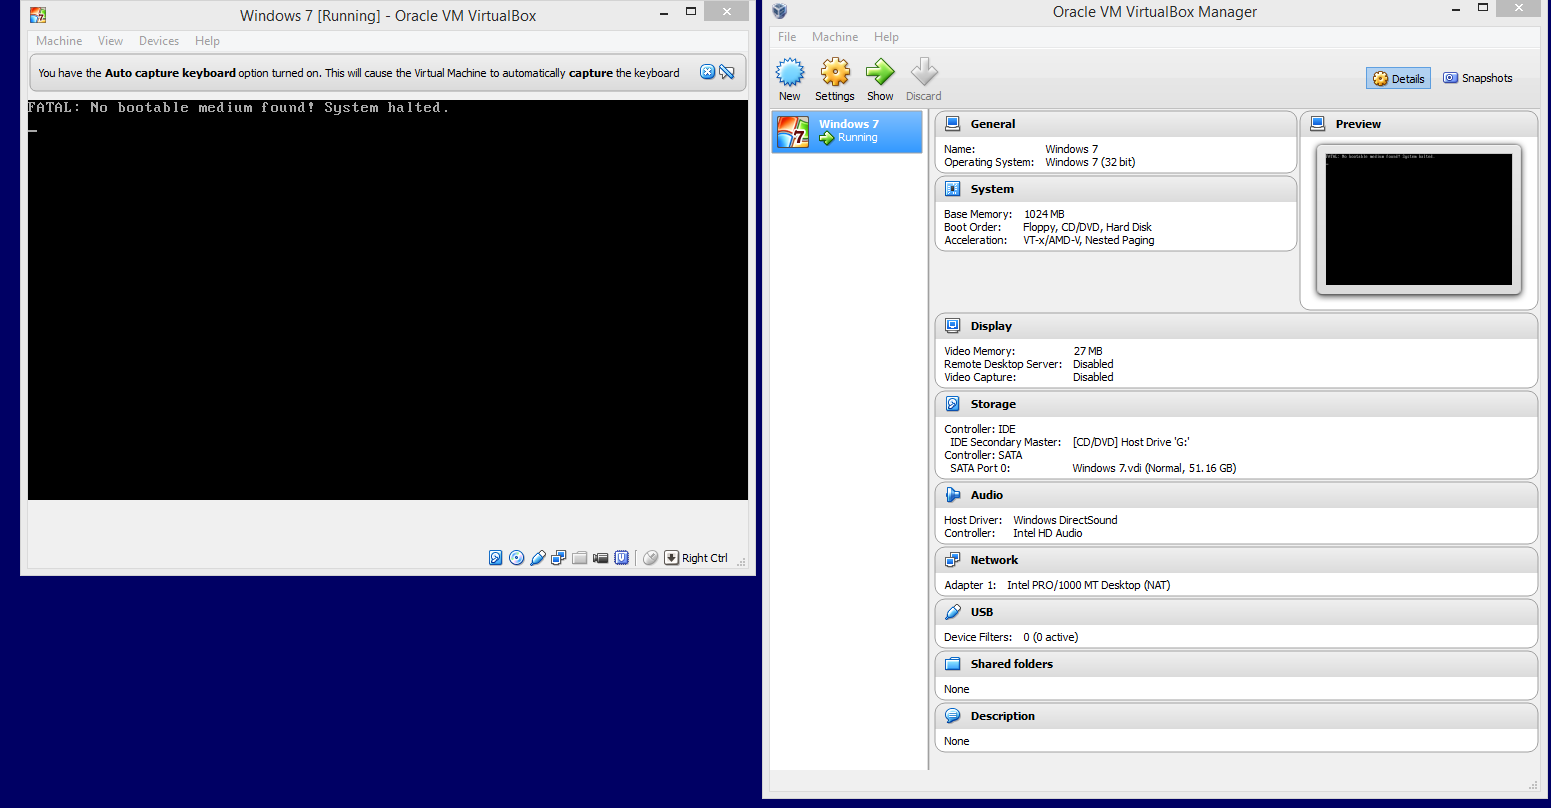Click the Right Ctrl host key label
The height and width of the screenshot is (808, 1551).
pos(705,558)
